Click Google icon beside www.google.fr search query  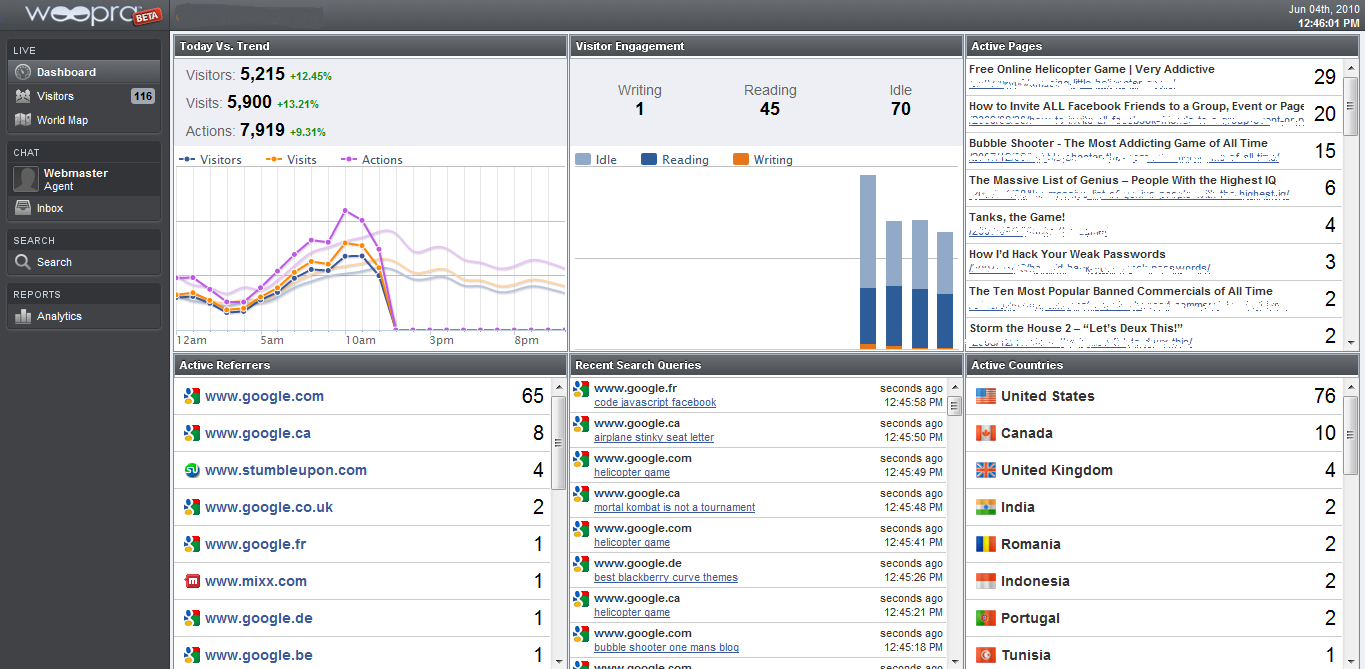(x=581, y=389)
